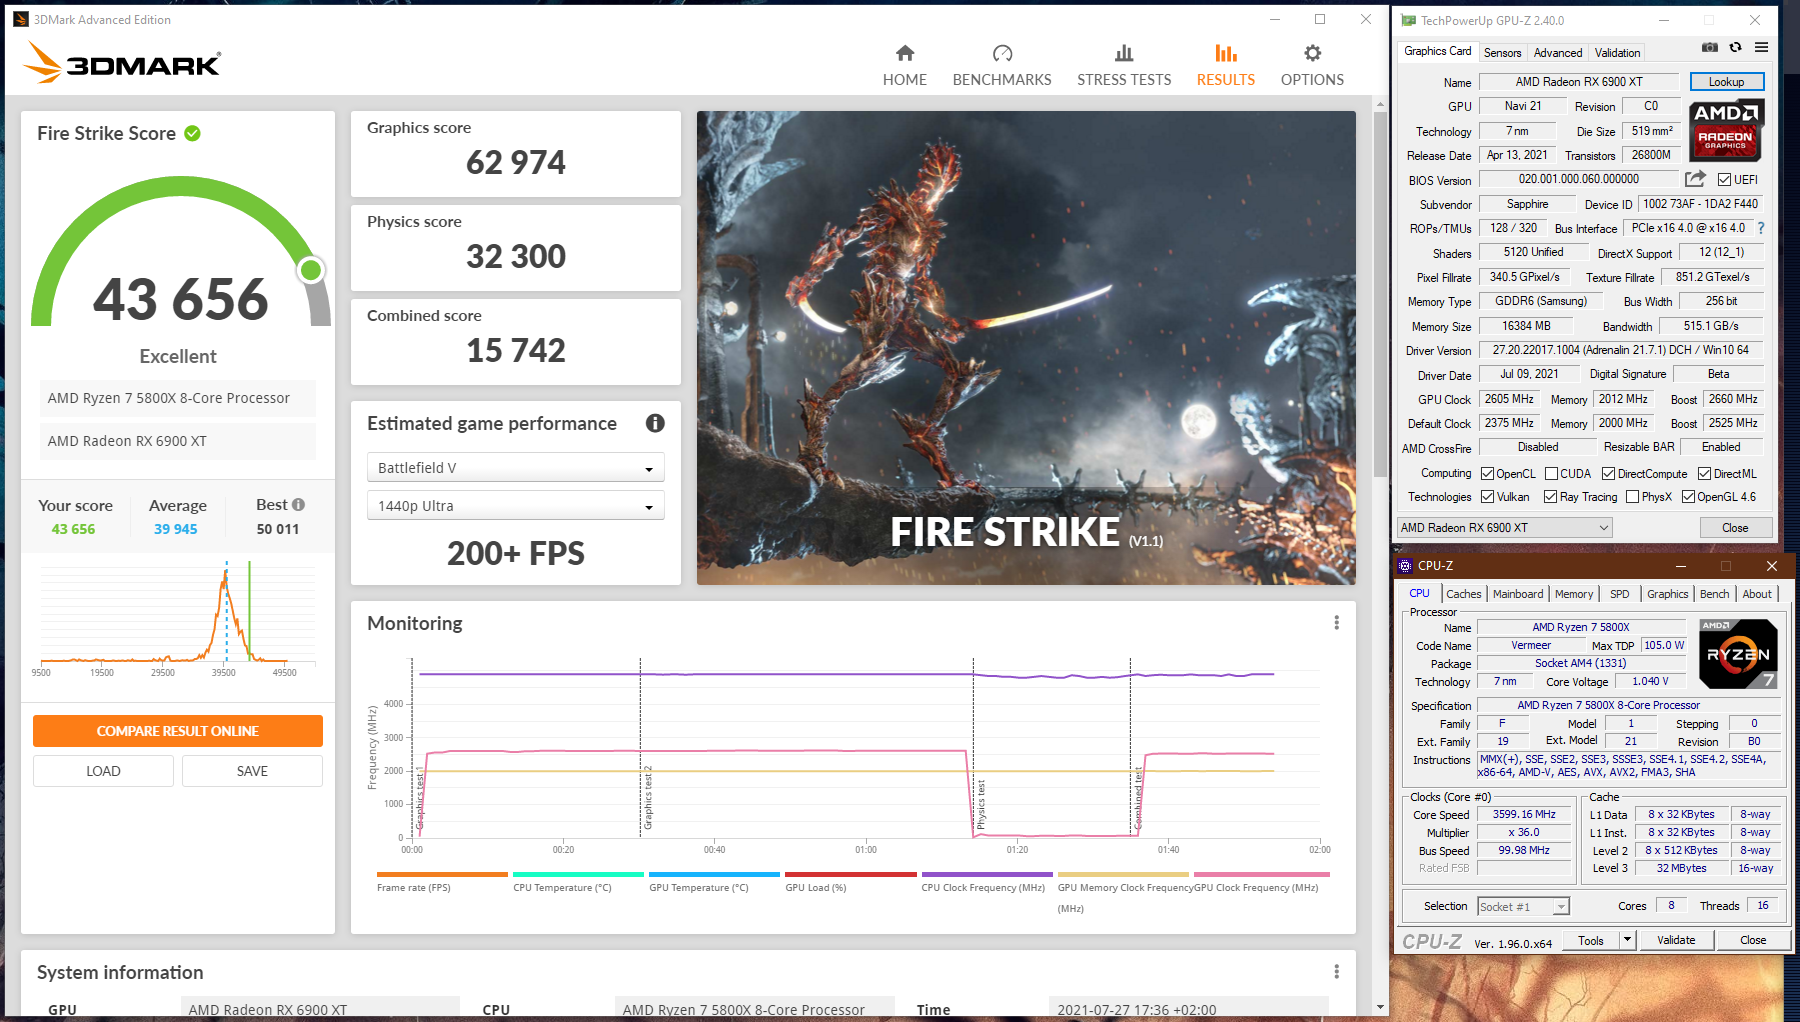Switch to the Memory tab in CPU-Z
Viewport: 1800px width, 1022px height.
(1574, 594)
